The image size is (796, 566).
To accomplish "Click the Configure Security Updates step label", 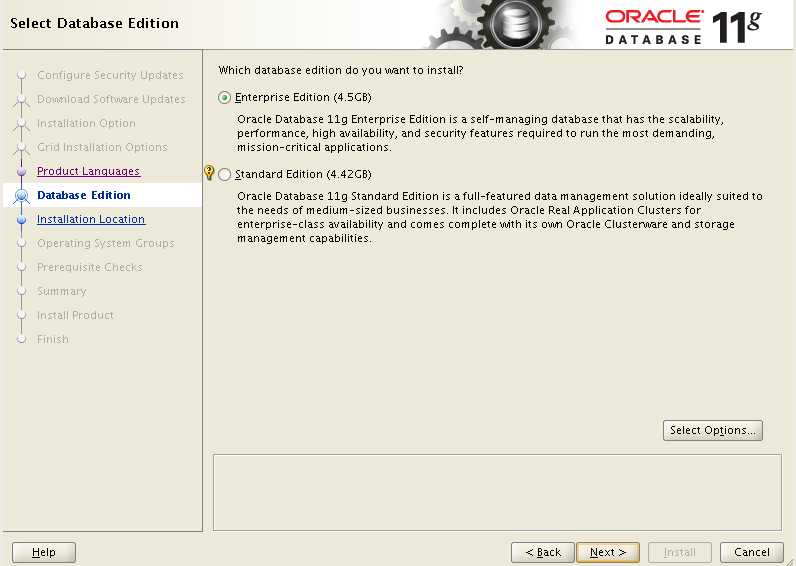I will (x=110, y=75).
